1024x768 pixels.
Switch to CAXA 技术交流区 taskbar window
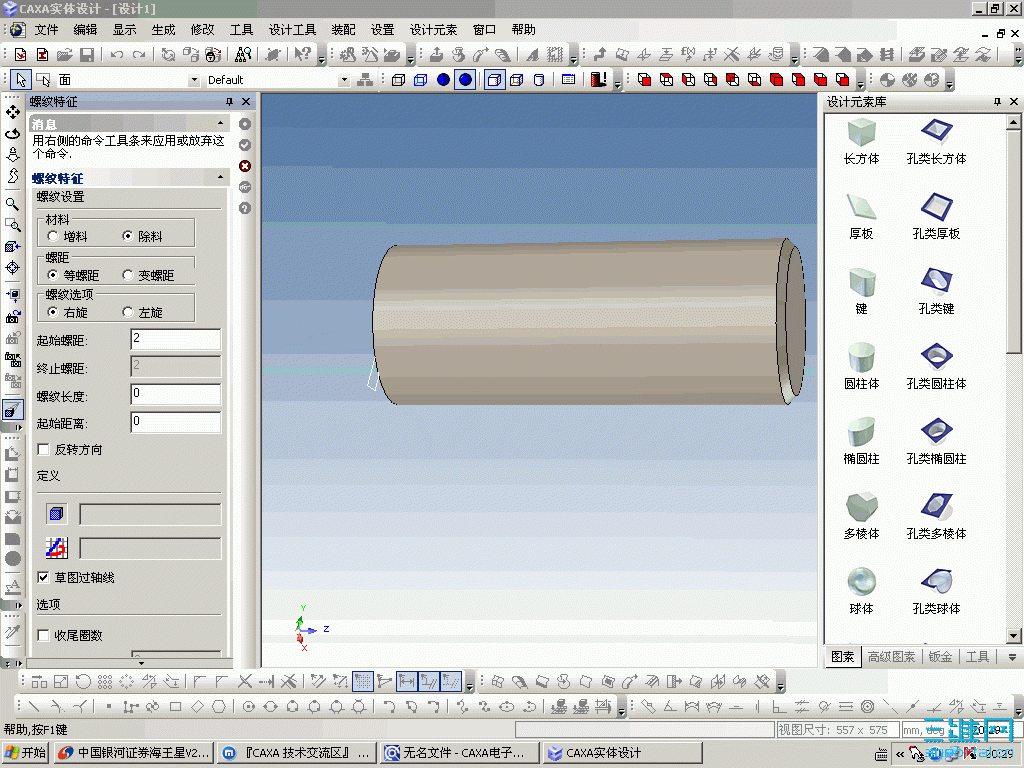coord(296,753)
